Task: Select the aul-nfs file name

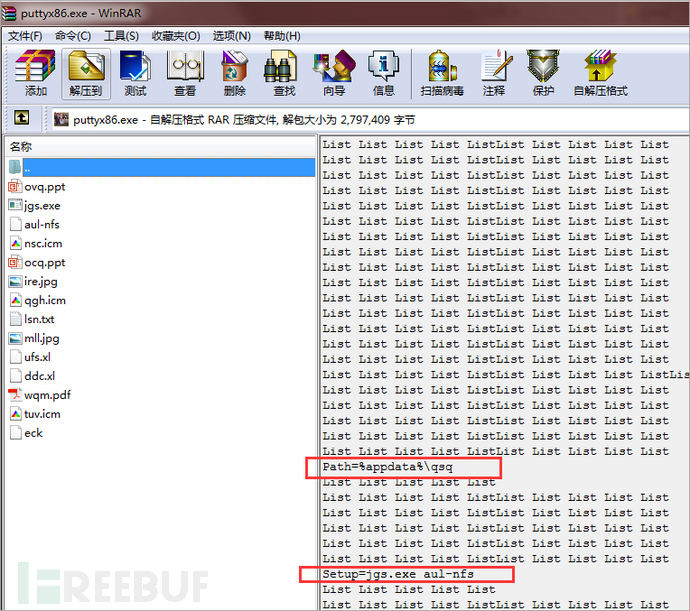Action: [42, 225]
